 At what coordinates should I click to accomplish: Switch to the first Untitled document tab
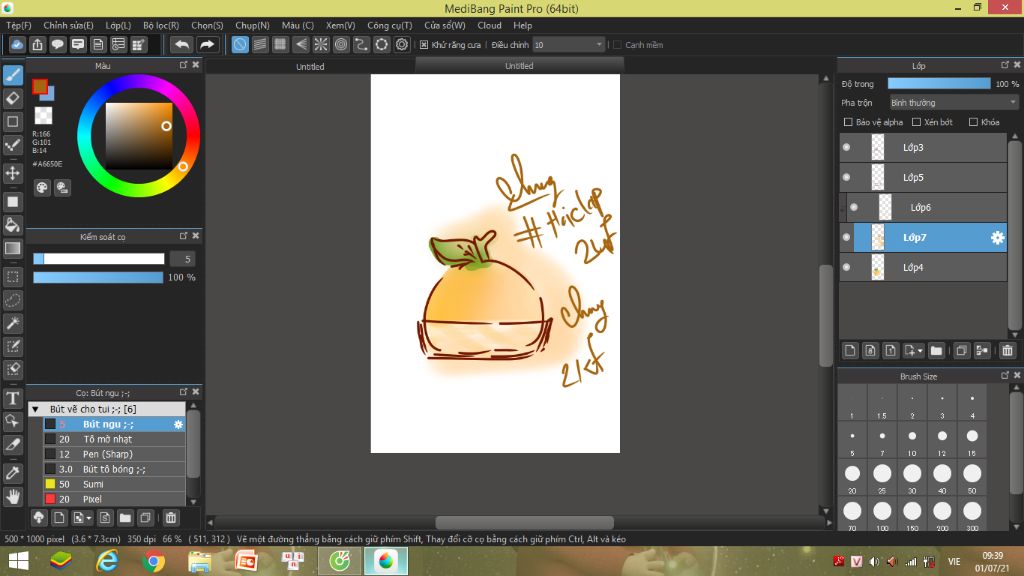(x=310, y=67)
